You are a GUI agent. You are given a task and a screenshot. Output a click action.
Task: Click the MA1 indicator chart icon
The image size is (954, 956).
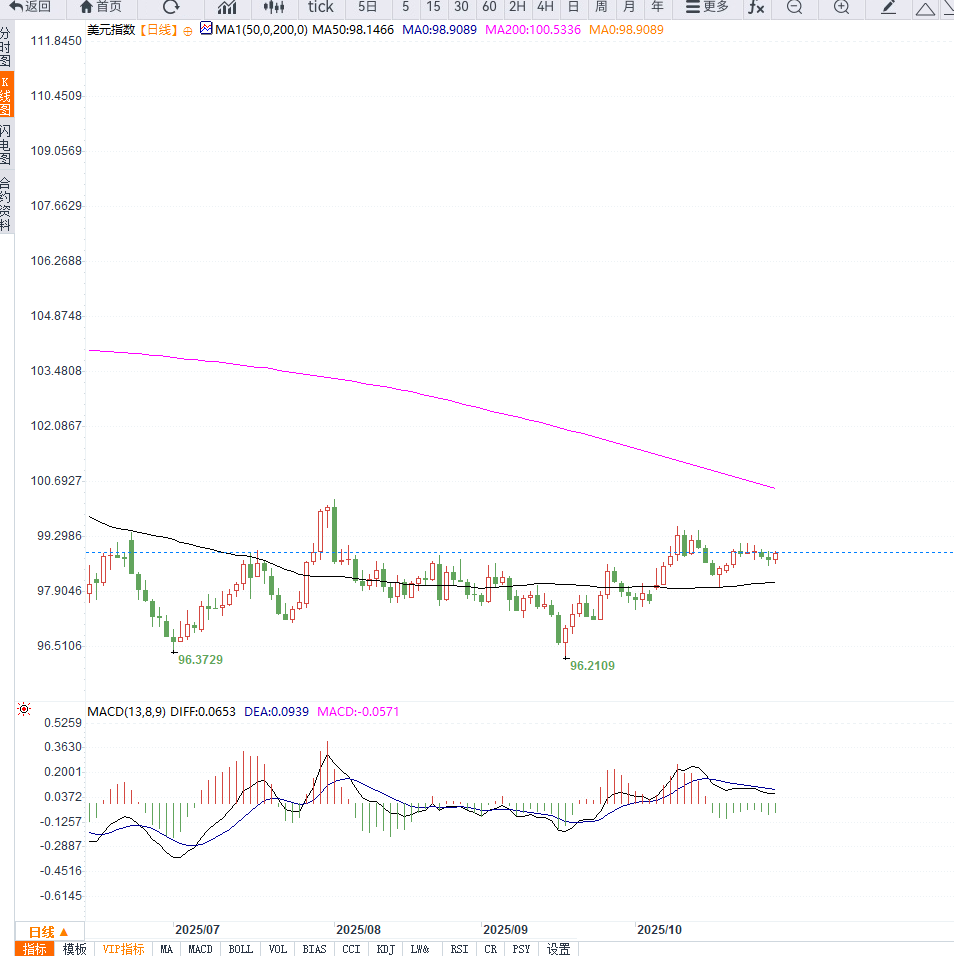(206, 28)
